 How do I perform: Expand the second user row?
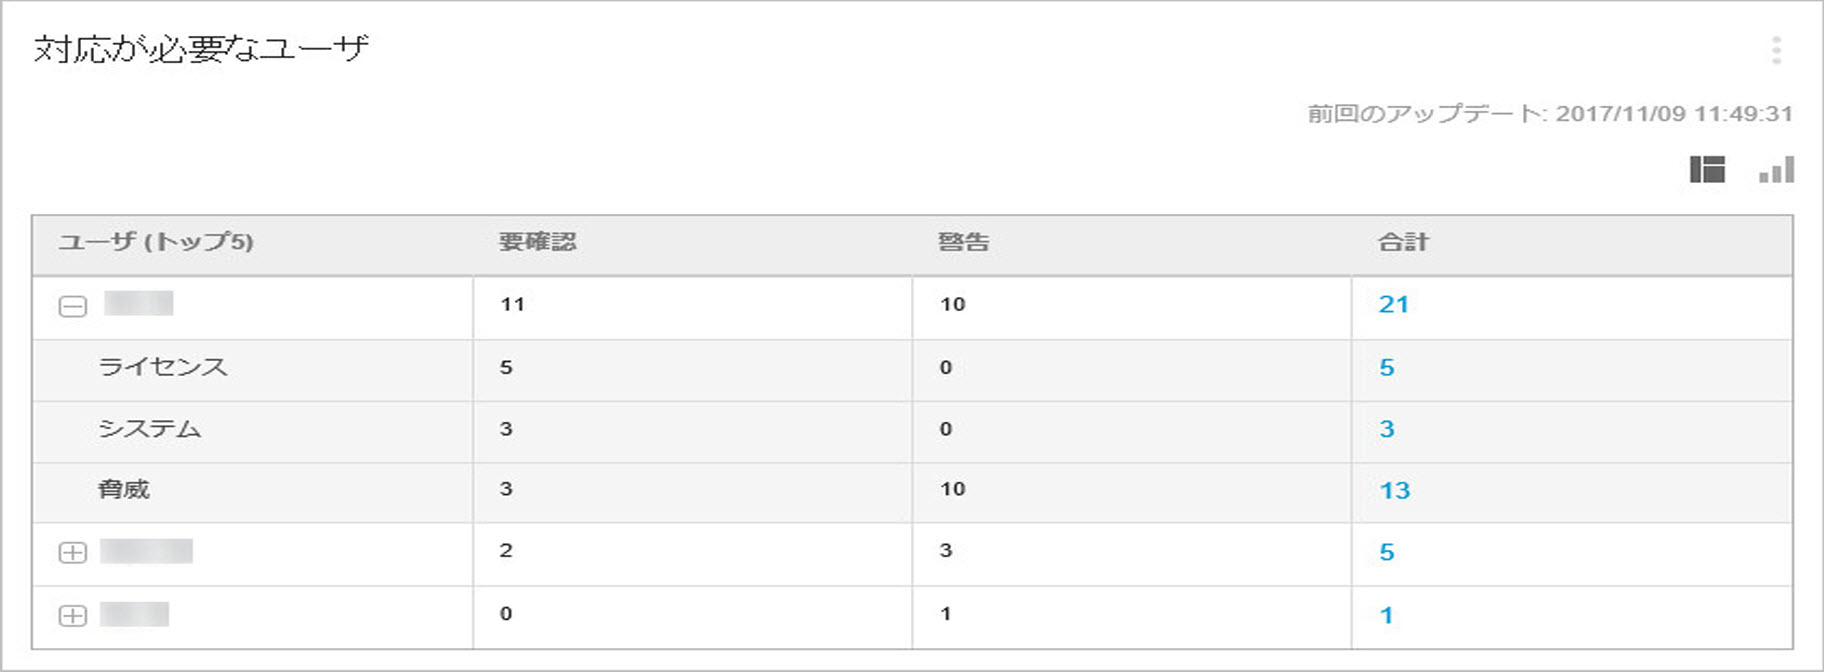(73, 552)
